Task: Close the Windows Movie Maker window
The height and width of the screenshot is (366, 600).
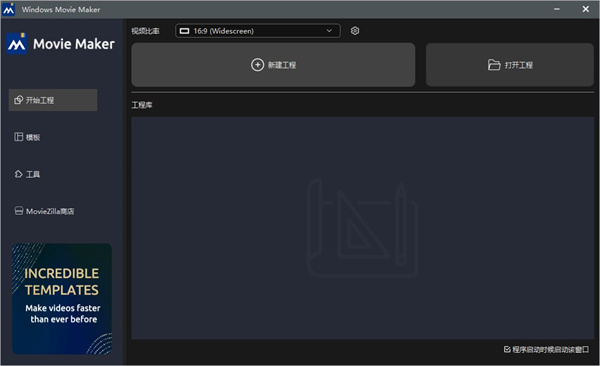Action: [585, 9]
